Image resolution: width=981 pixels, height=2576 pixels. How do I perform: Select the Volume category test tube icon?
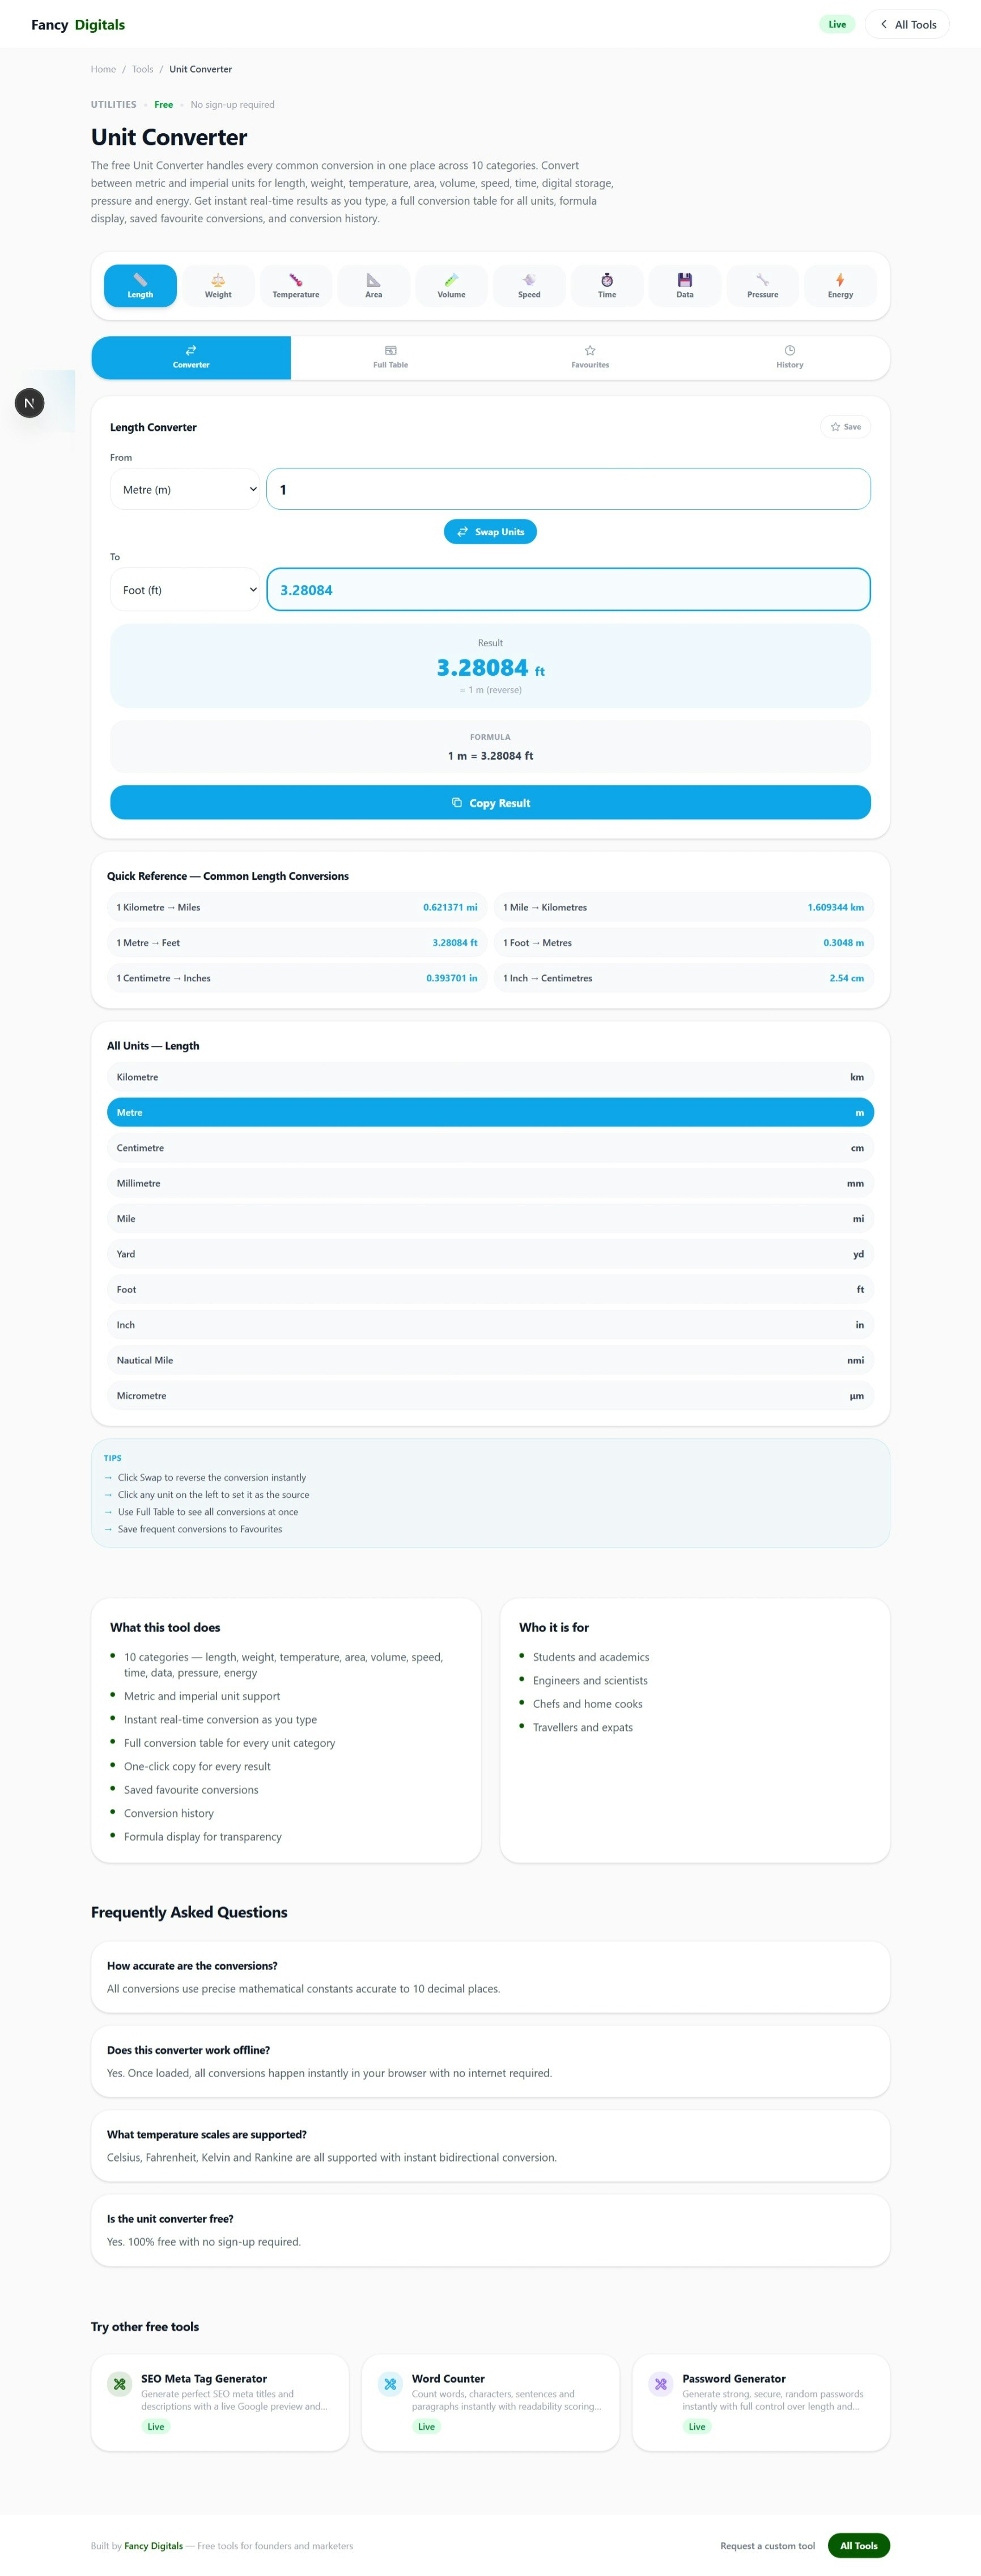pyautogui.click(x=451, y=280)
